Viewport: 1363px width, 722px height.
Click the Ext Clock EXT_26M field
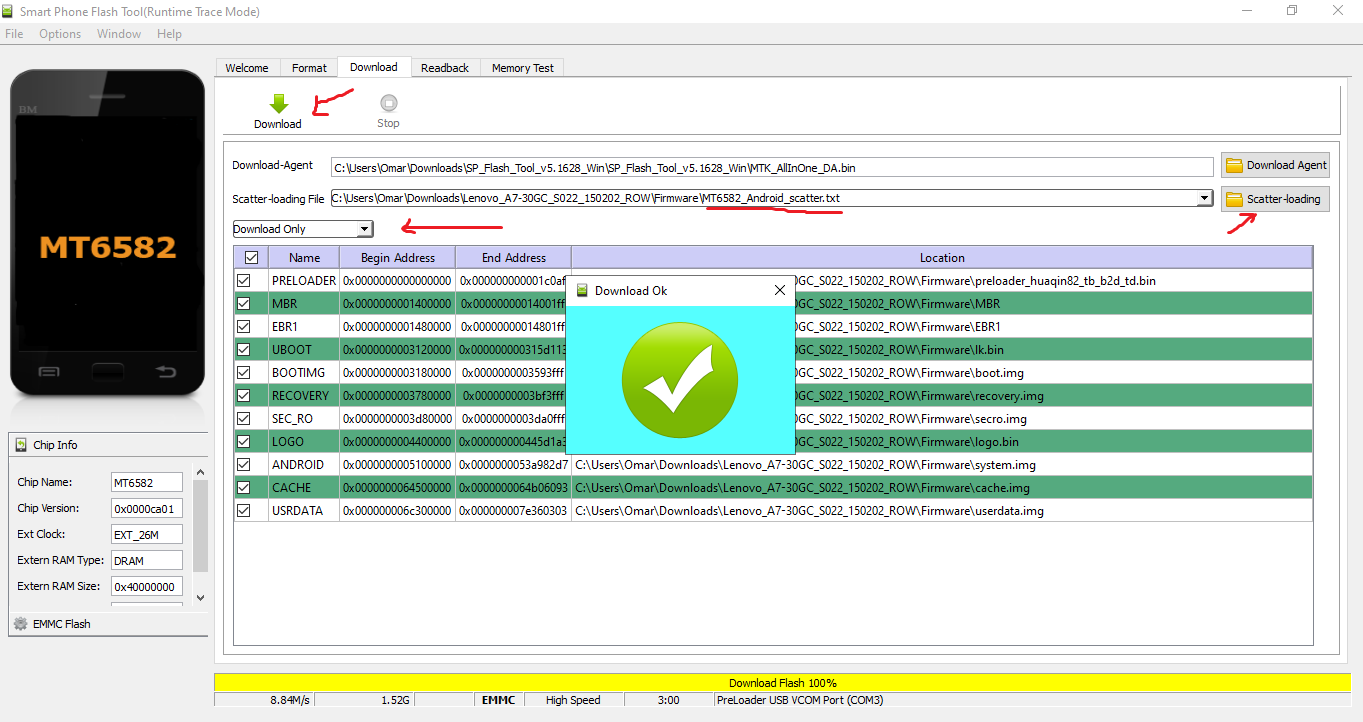click(147, 535)
